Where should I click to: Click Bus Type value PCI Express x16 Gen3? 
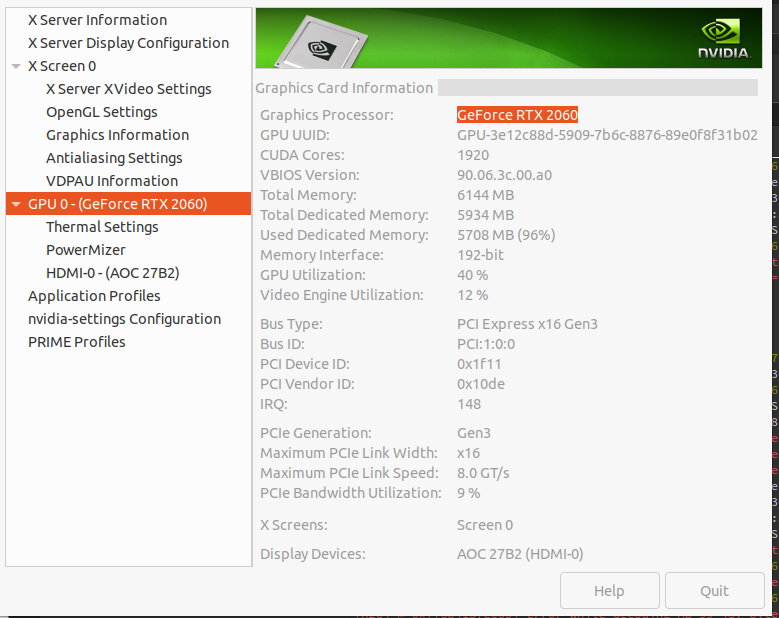point(527,324)
